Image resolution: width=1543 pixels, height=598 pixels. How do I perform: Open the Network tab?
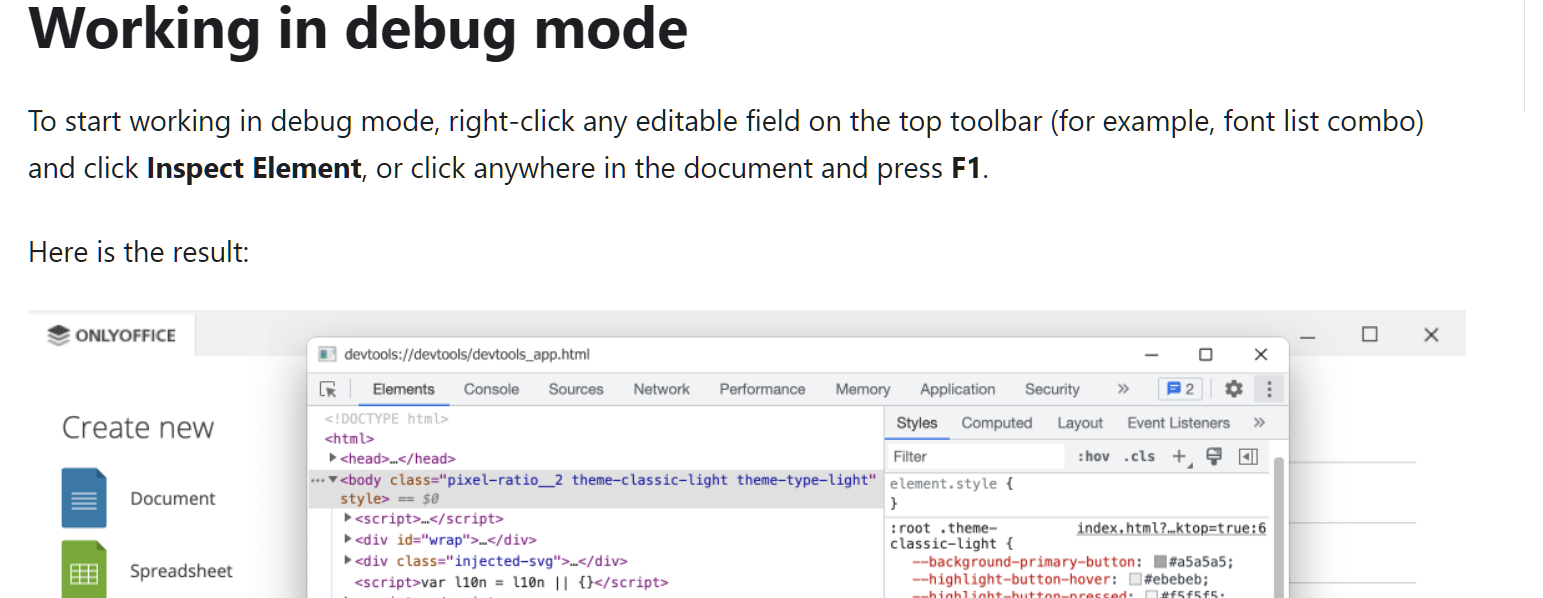(x=661, y=389)
